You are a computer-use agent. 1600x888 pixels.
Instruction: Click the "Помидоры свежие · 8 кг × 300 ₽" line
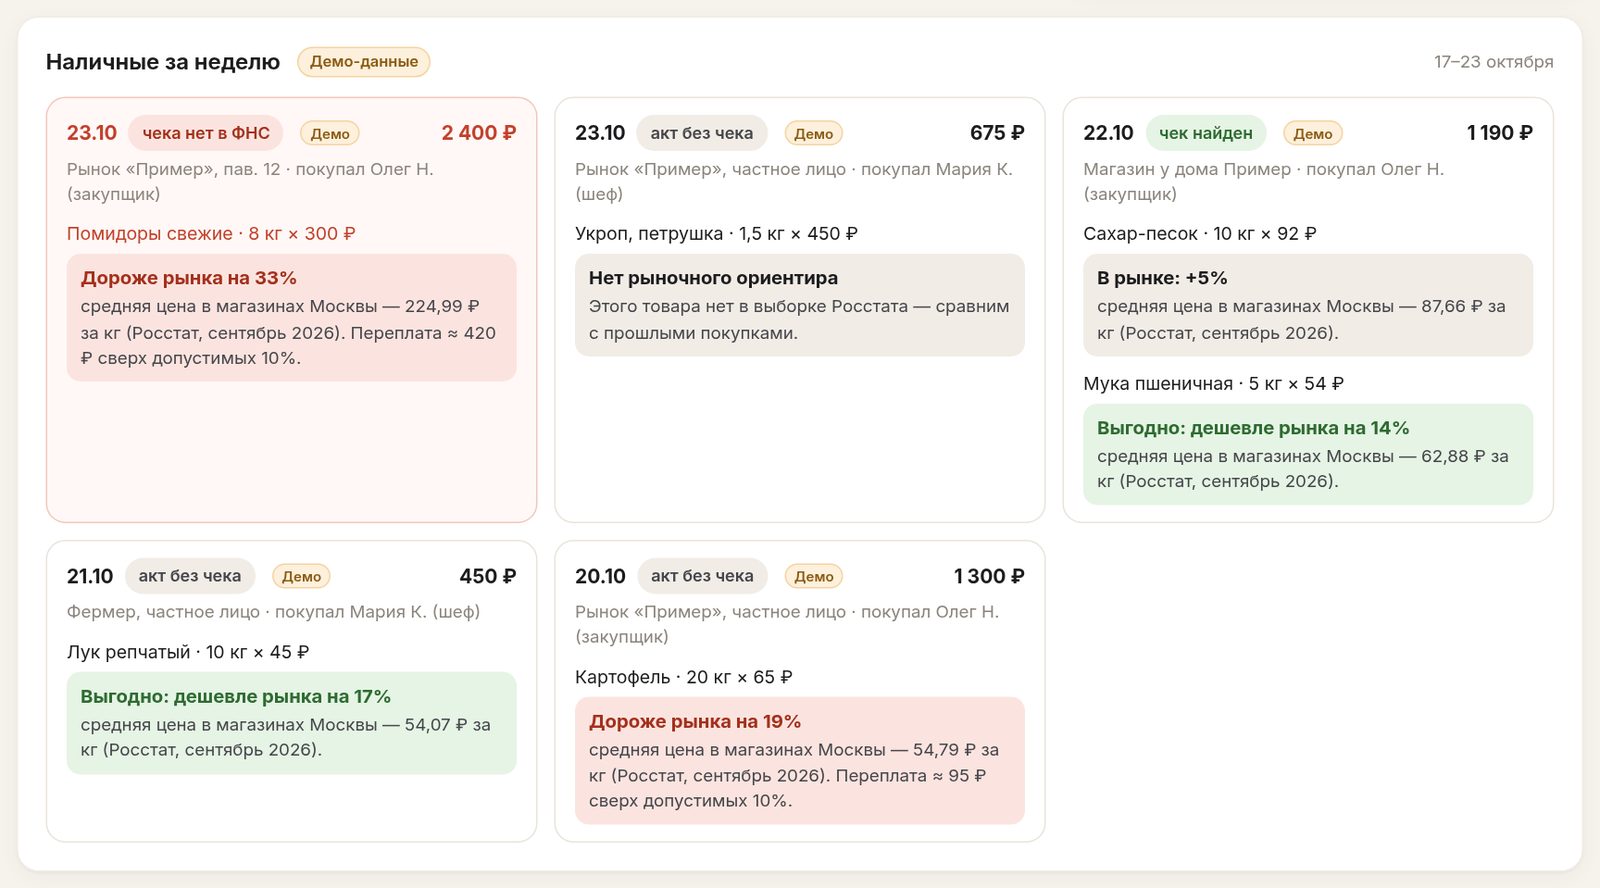click(211, 234)
